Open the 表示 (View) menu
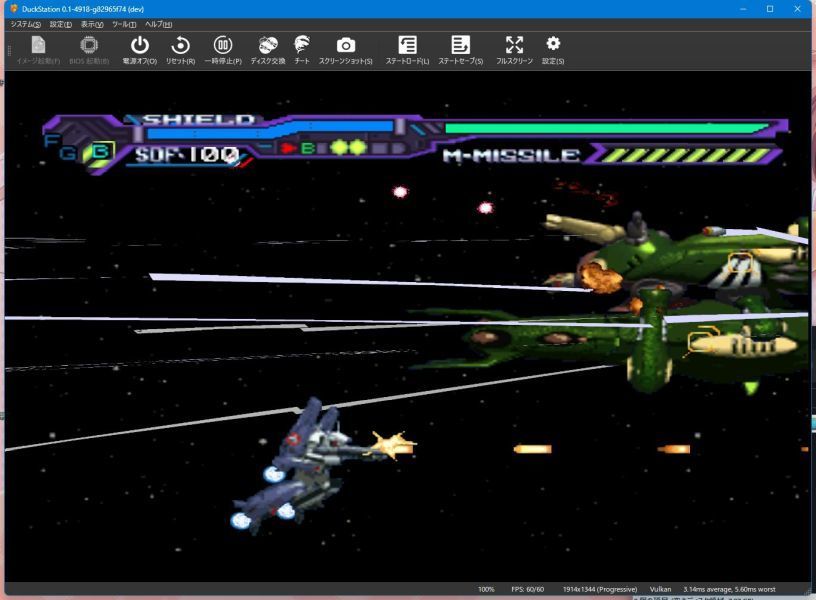 coord(92,24)
